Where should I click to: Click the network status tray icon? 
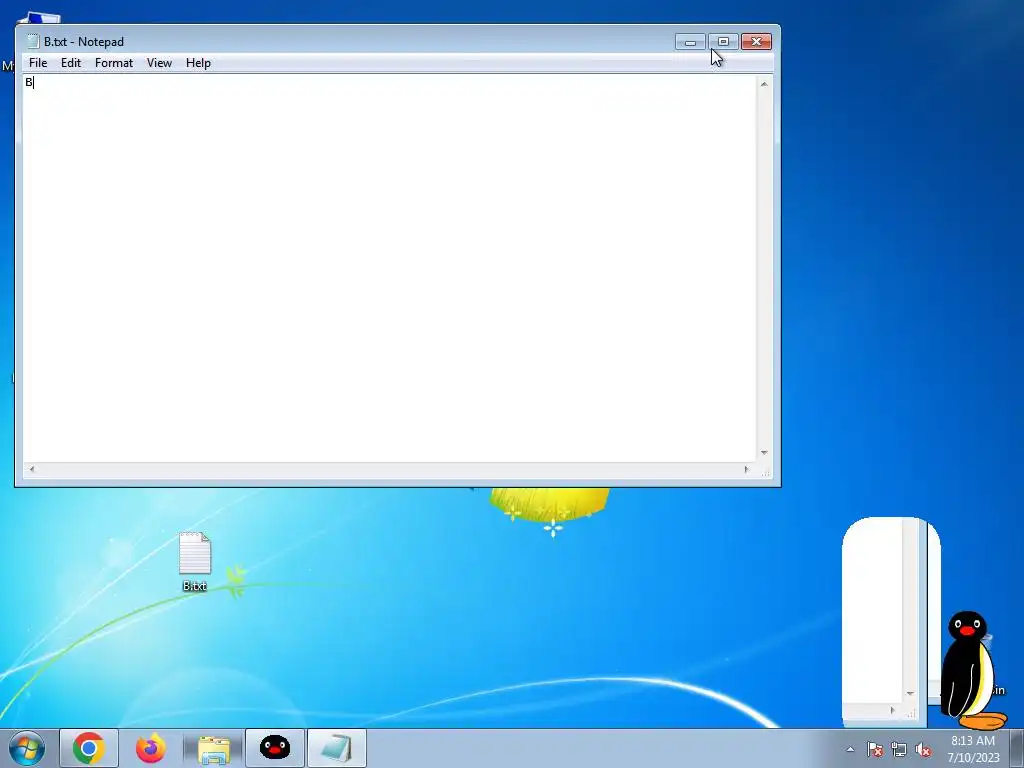pyautogui.click(x=899, y=749)
